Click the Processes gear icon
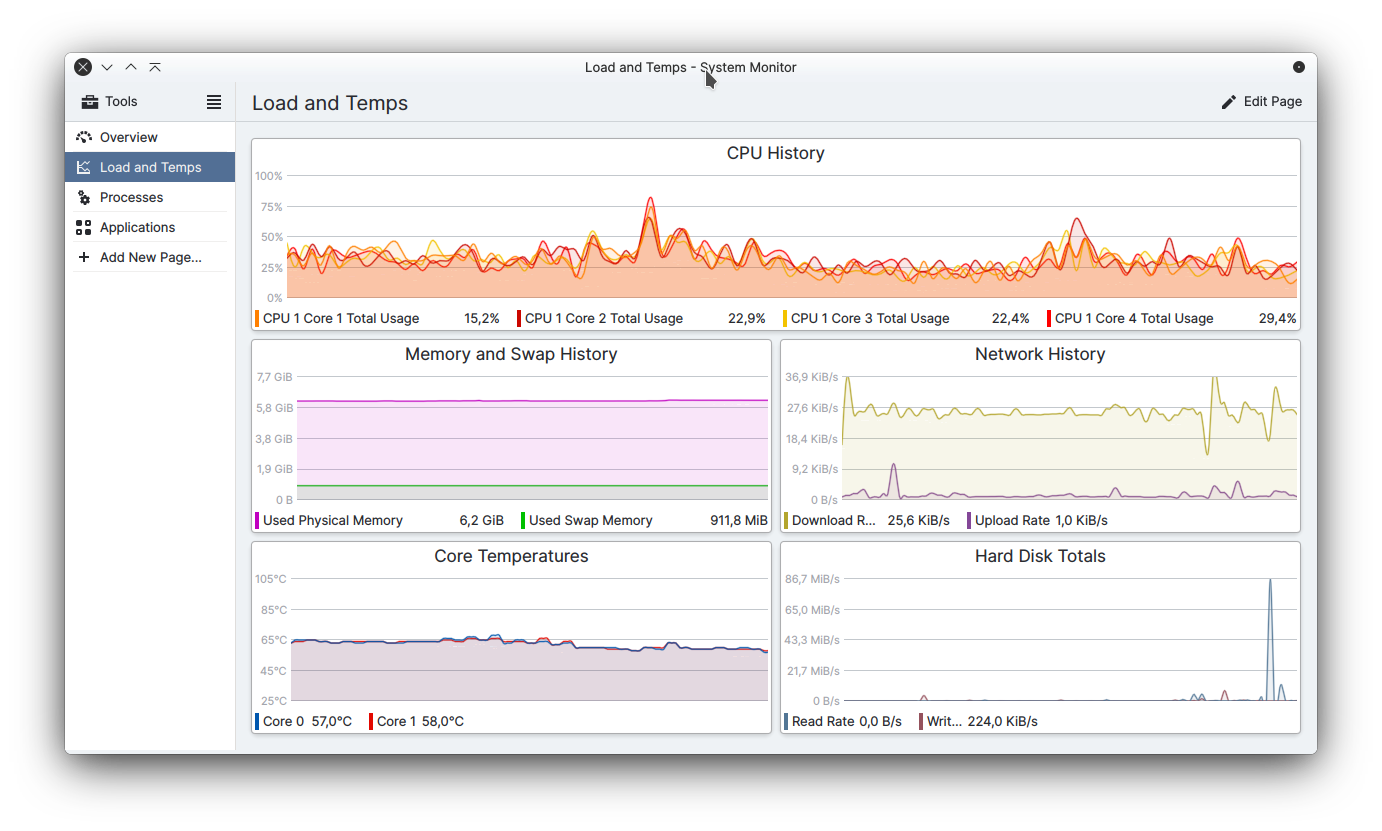The image size is (1382, 831). [x=84, y=197]
